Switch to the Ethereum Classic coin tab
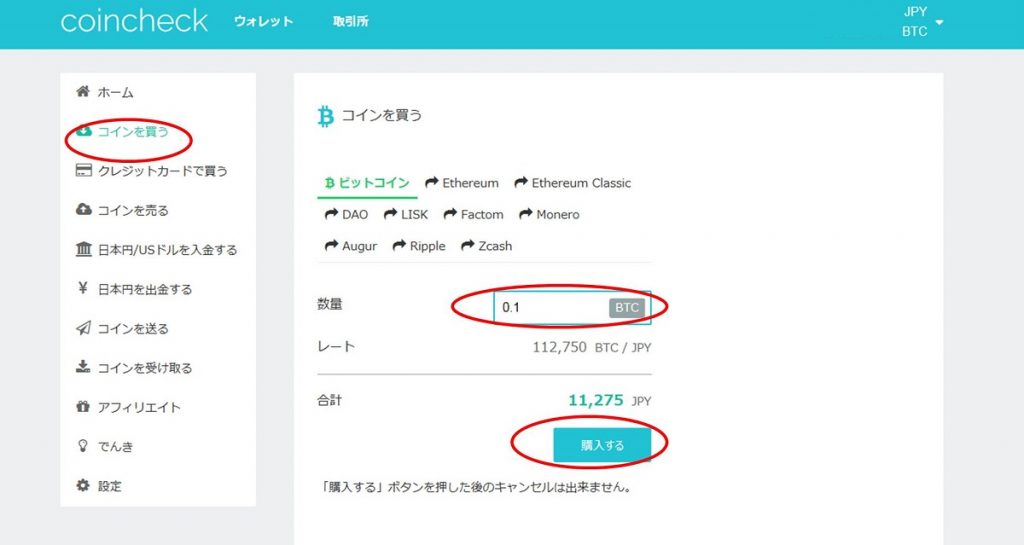The height and width of the screenshot is (545, 1024). (x=573, y=183)
